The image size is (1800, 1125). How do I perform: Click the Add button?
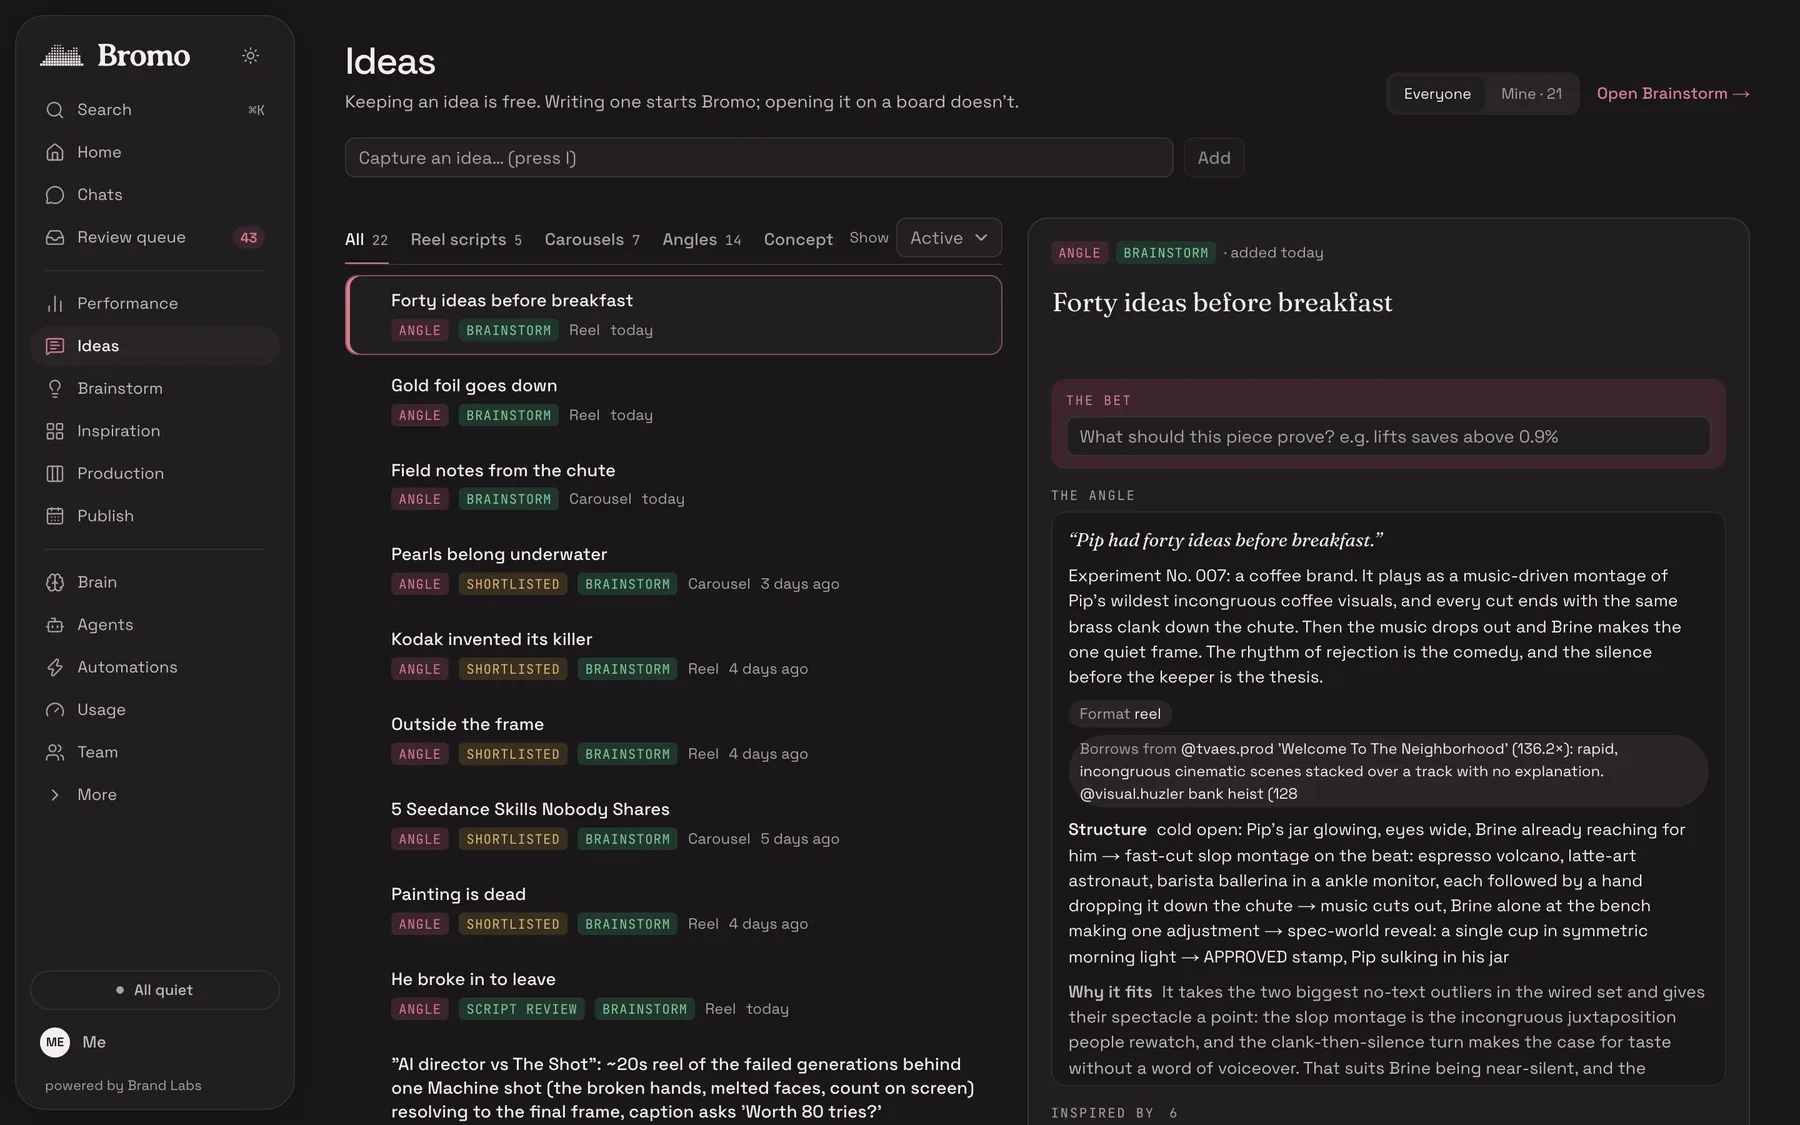pyautogui.click(x=1214, y=158)
